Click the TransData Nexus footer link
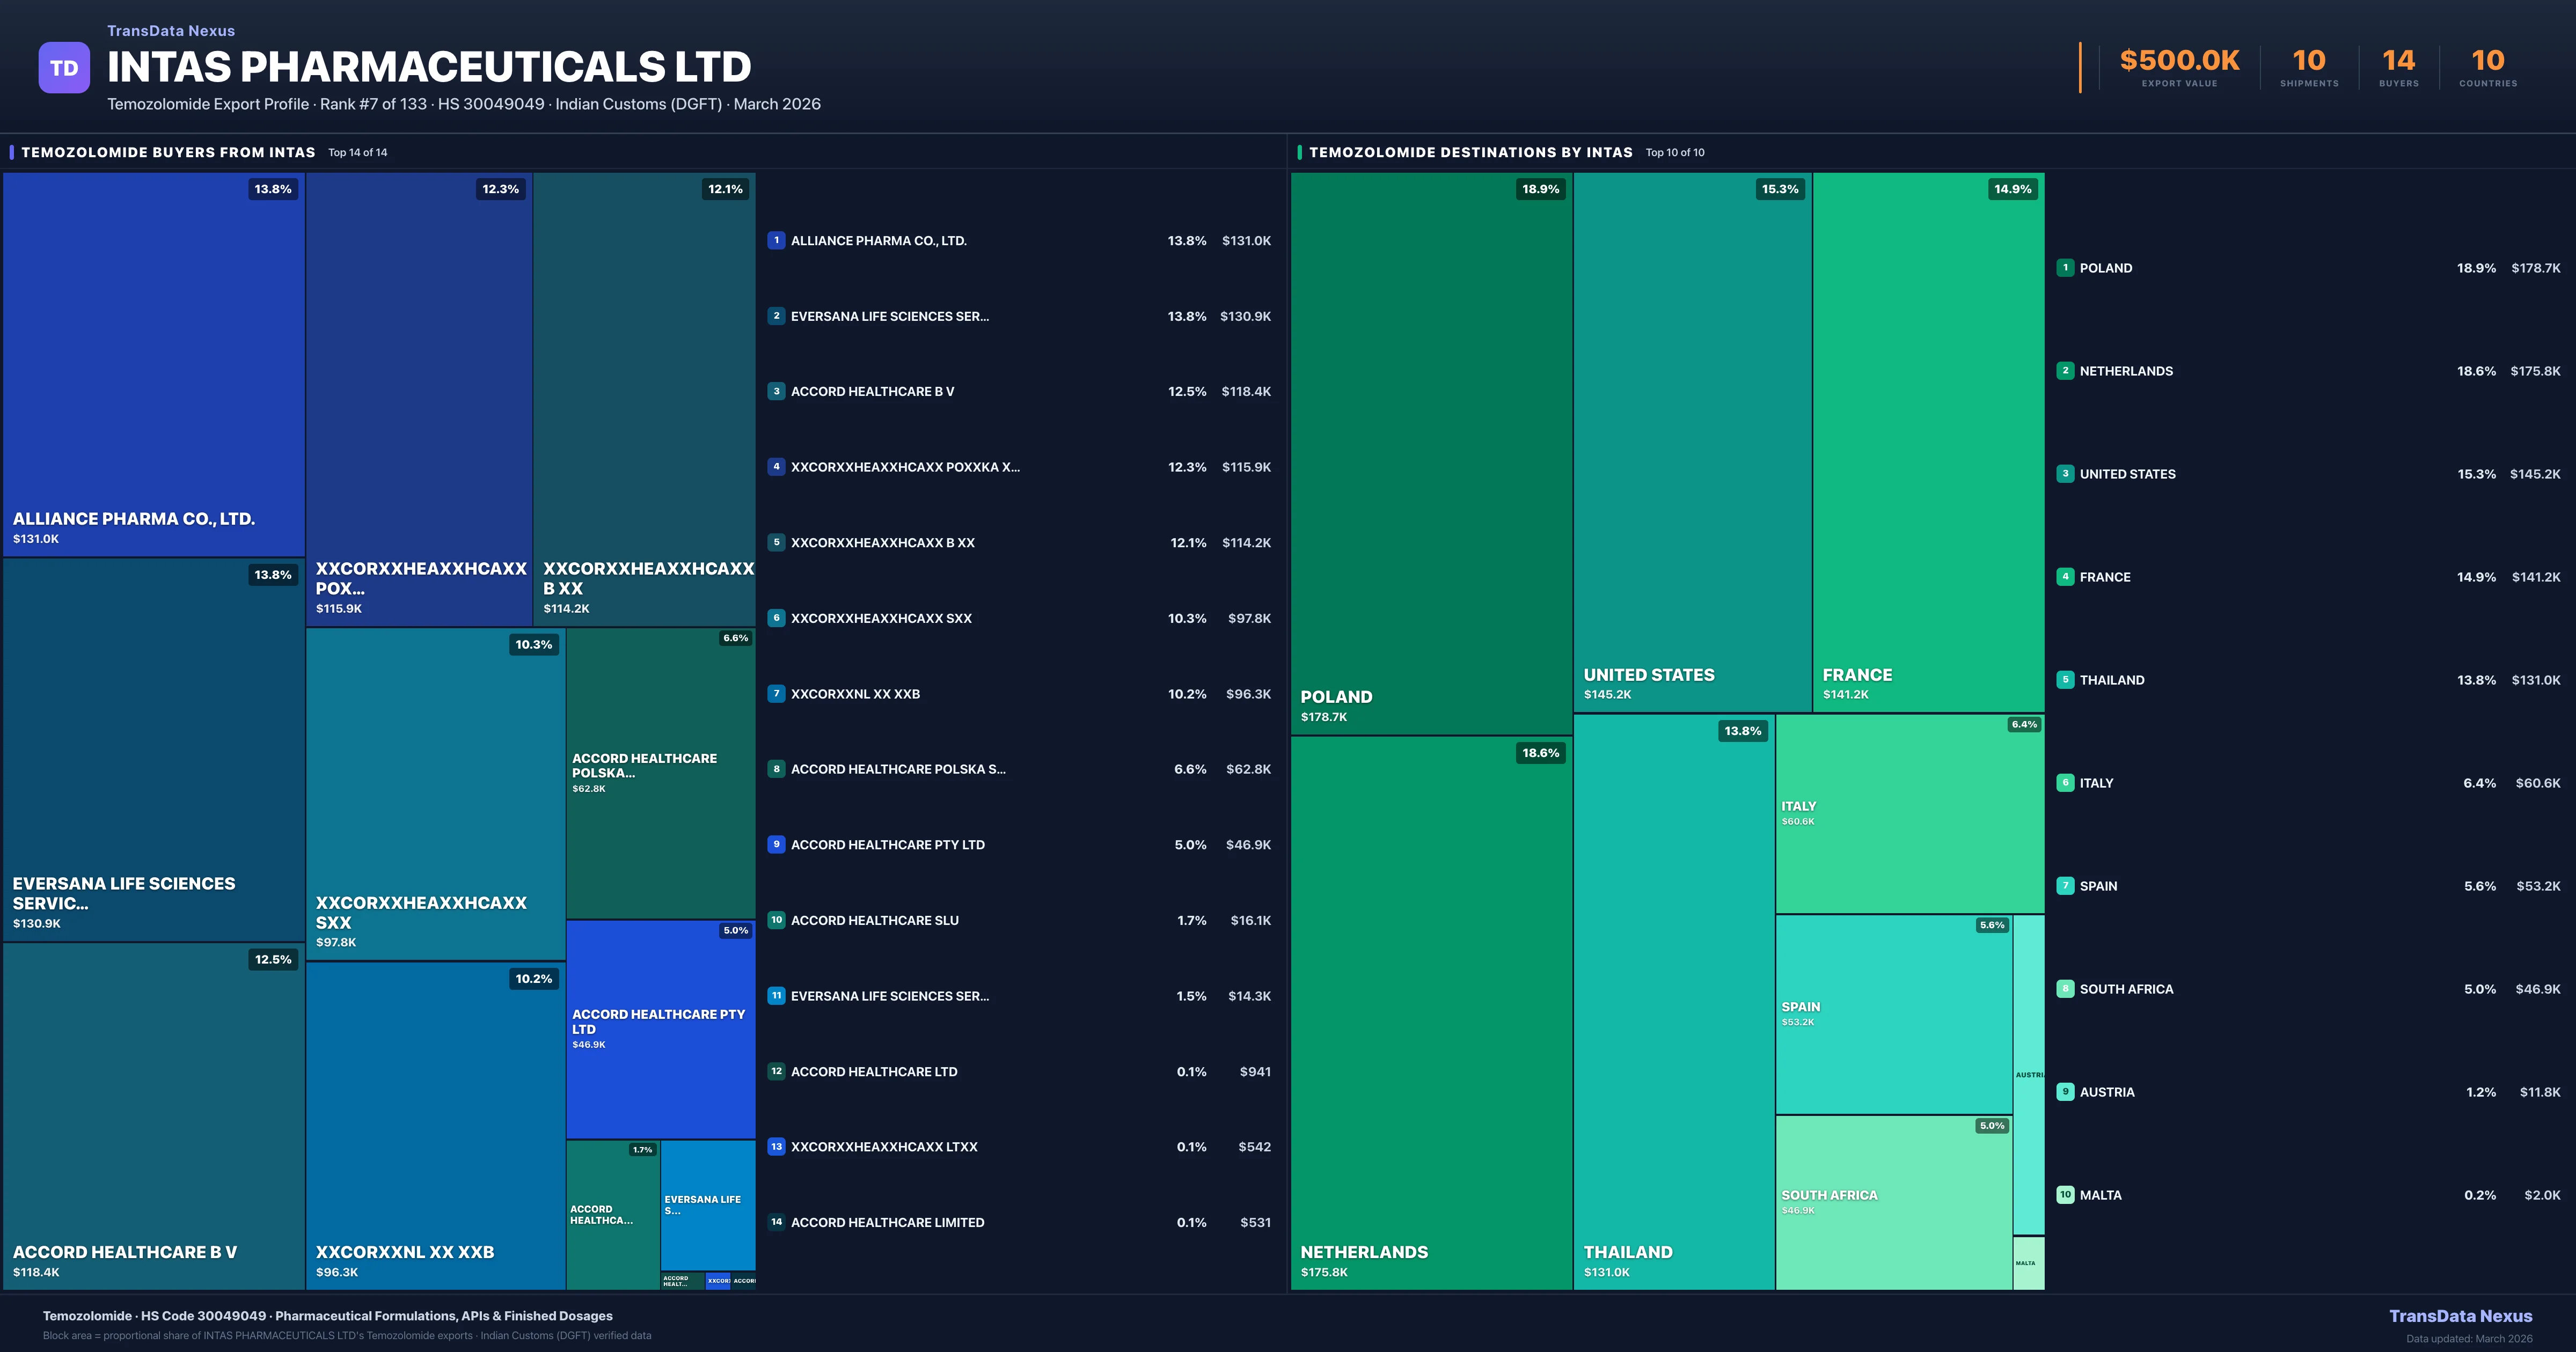Screen dimensions: 2576x1352 point(2460,1316)
